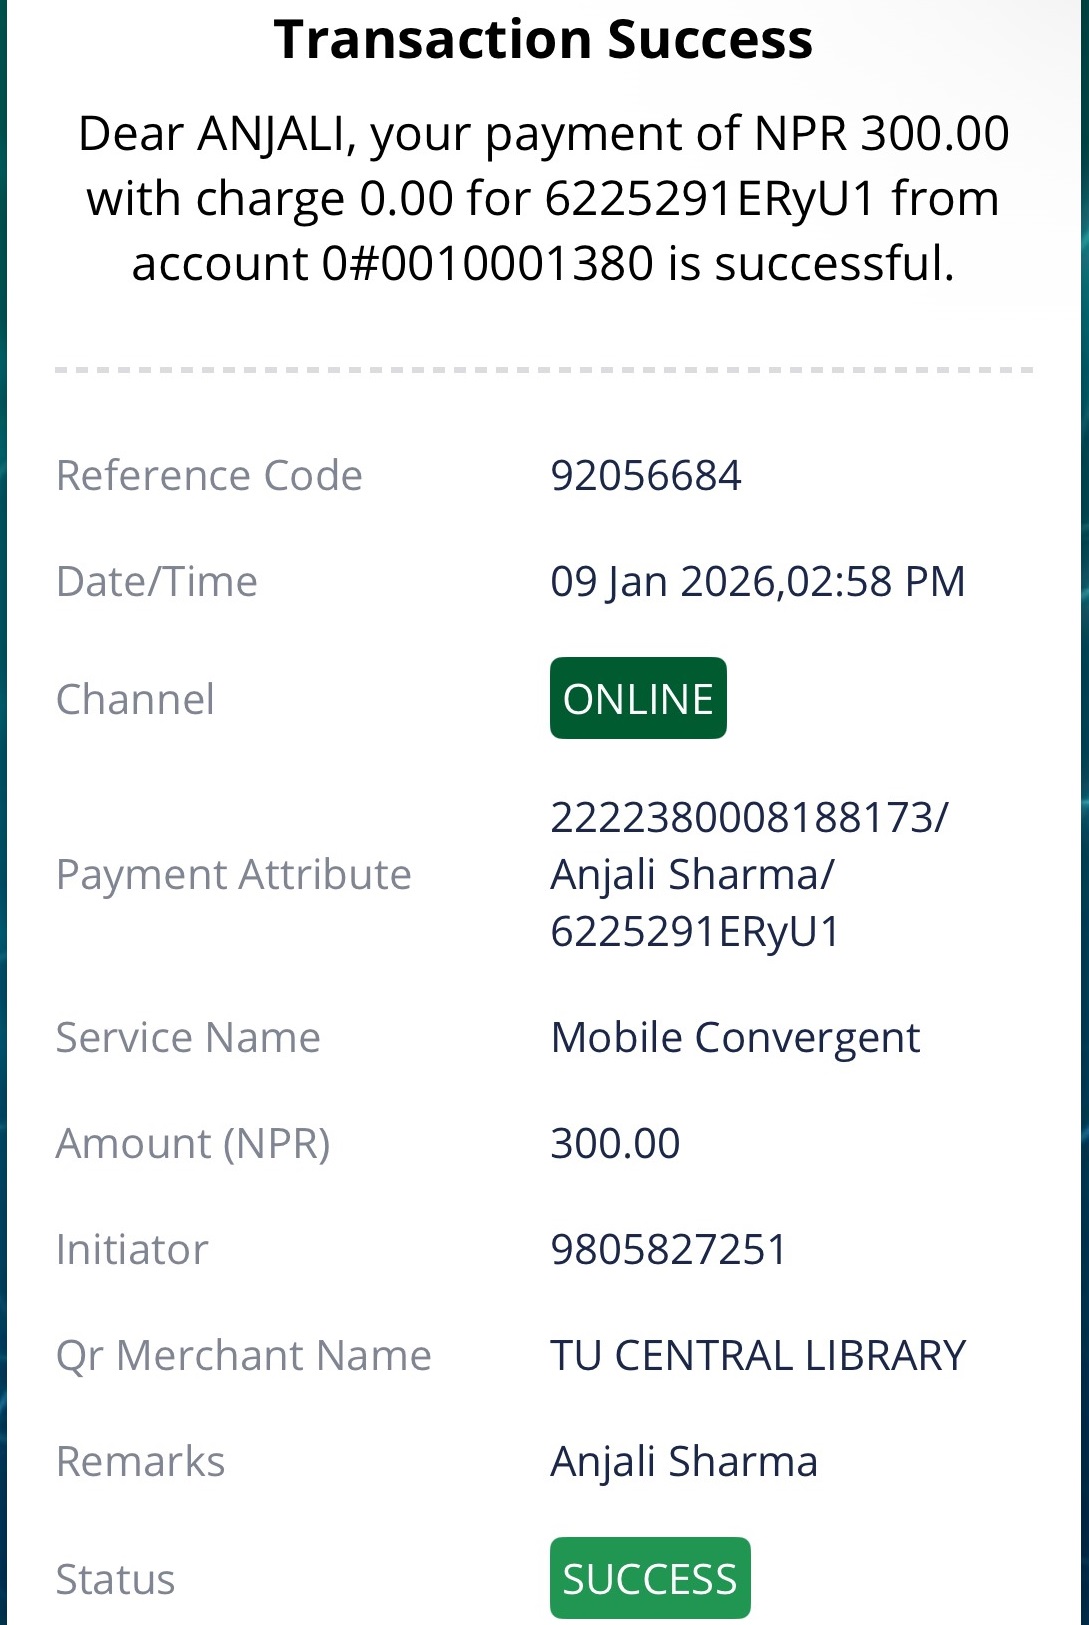Click the green SUCCESS status badge
1089x1625 pixels.
pos(650,1578)
